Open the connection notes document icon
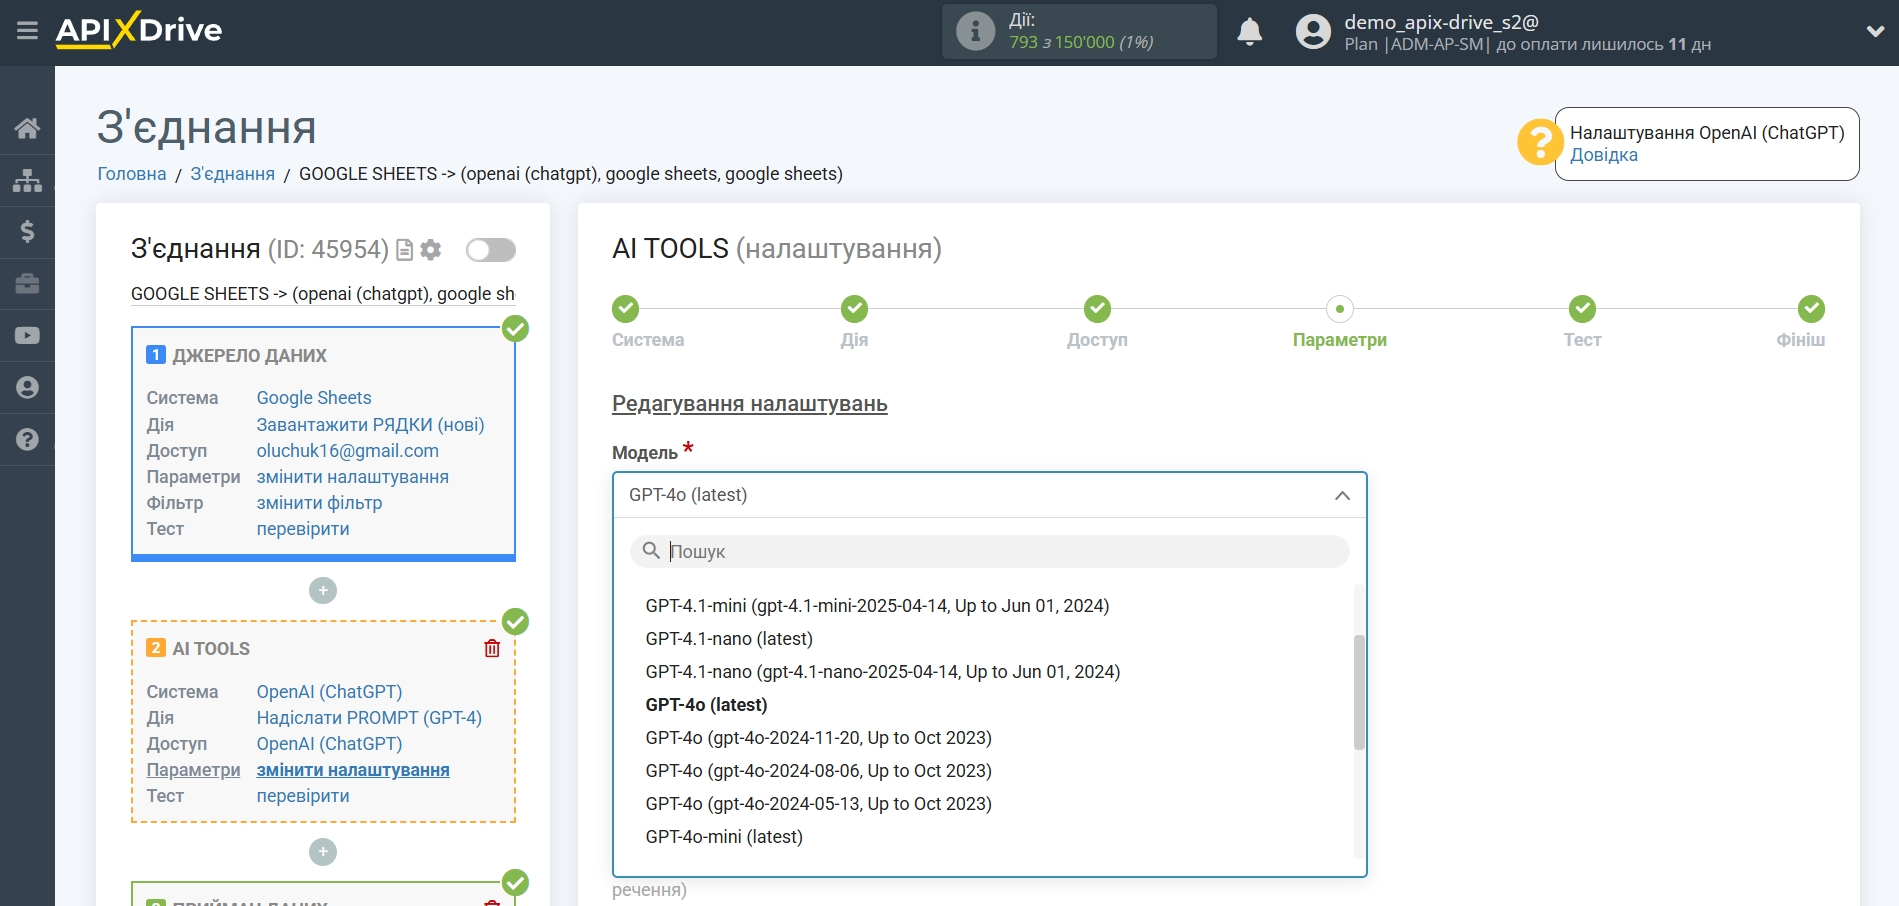 click(404, 250)
